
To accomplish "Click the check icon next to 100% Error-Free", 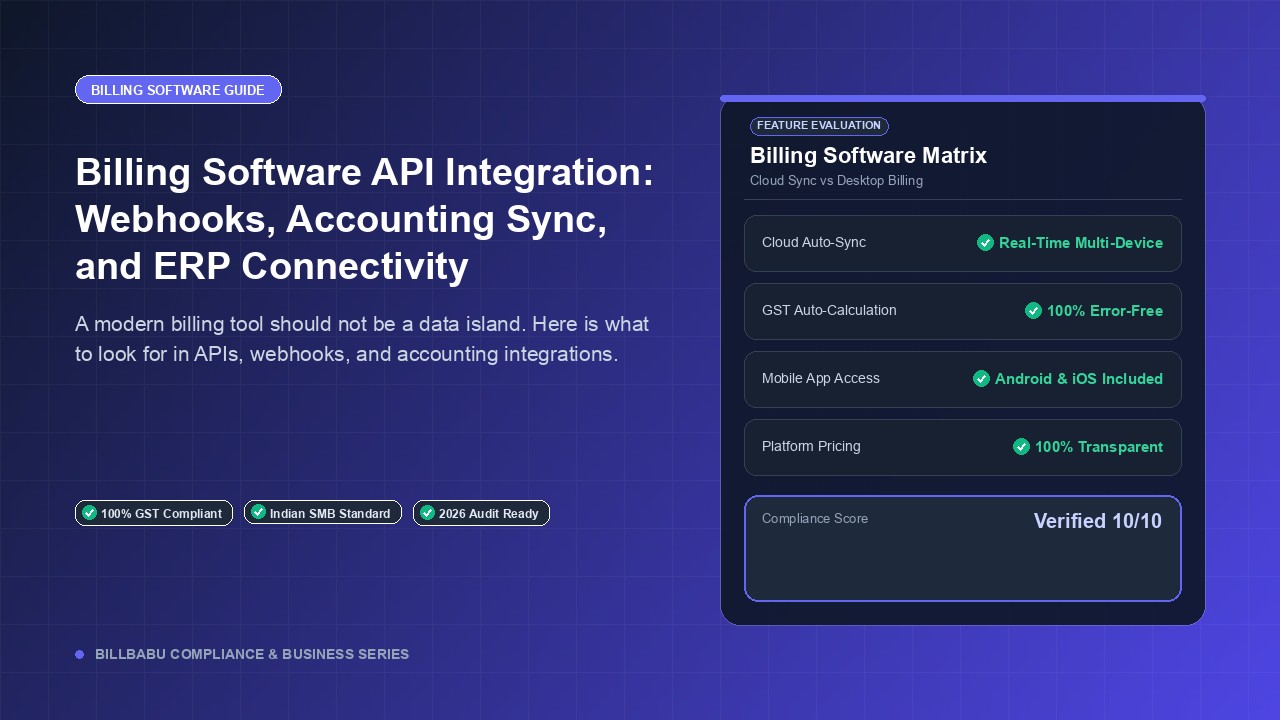I will [x=1033, y=311].
